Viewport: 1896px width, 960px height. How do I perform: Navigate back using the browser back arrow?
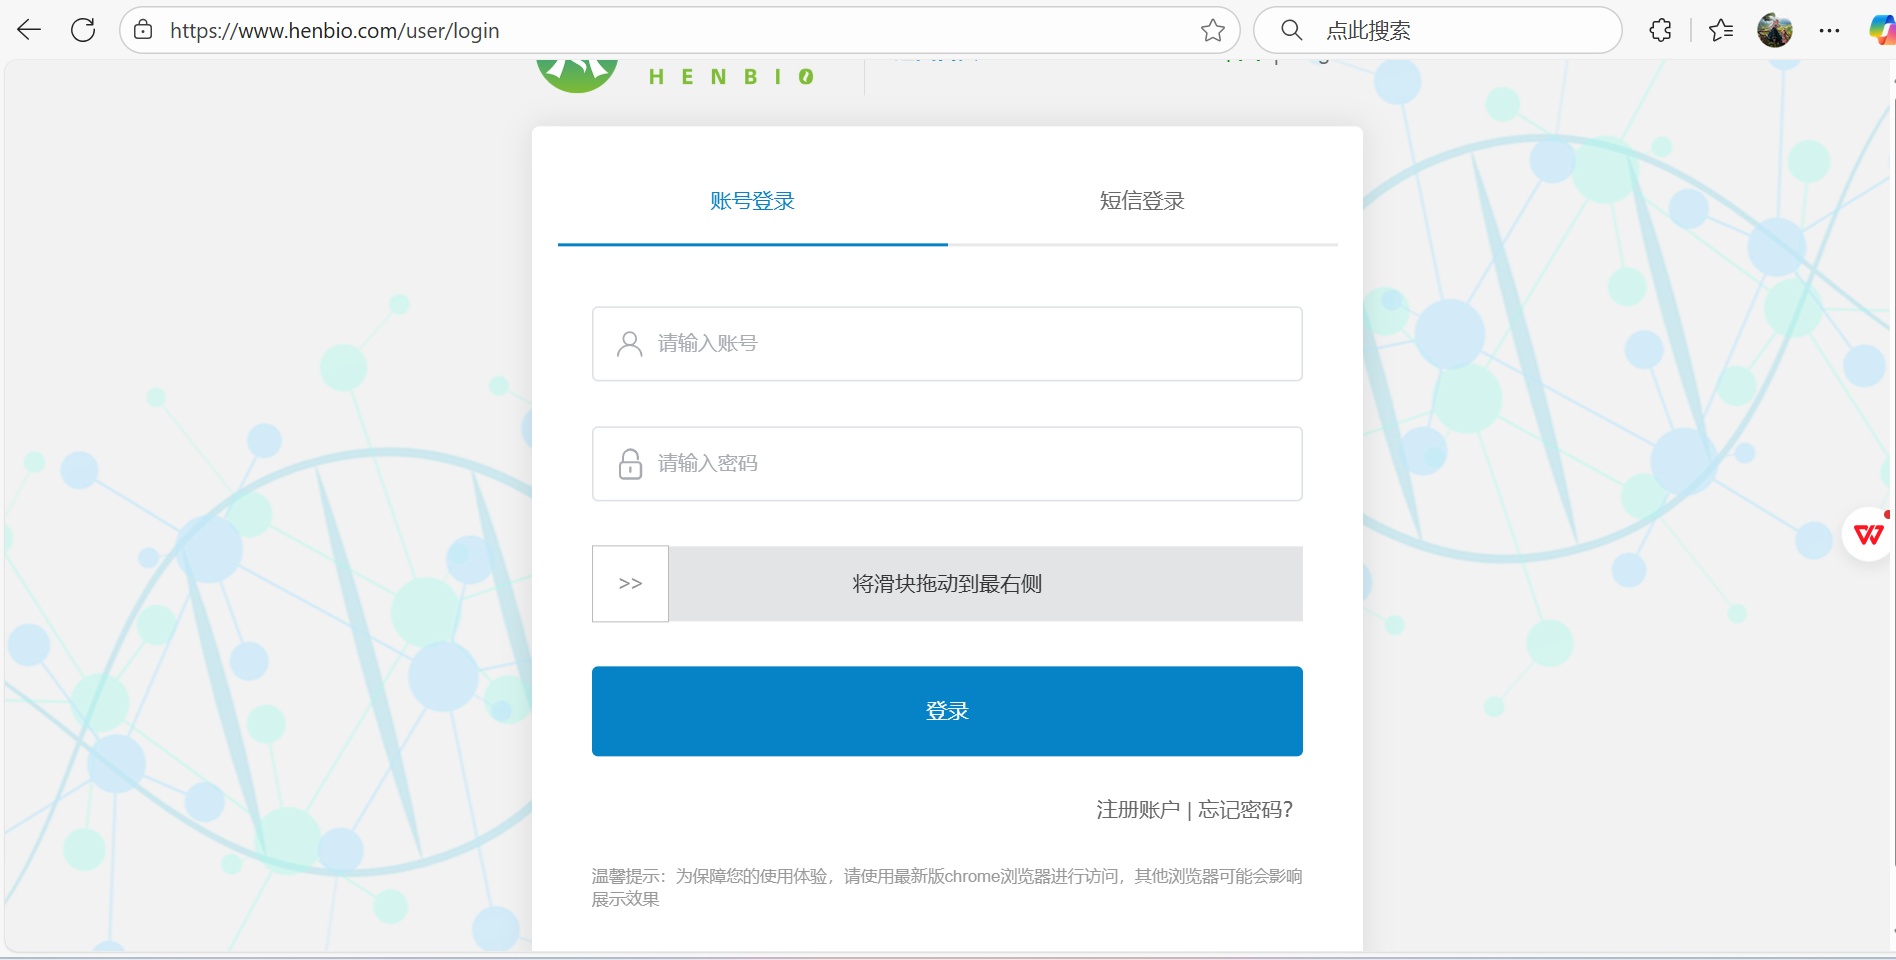click(29, 29)
